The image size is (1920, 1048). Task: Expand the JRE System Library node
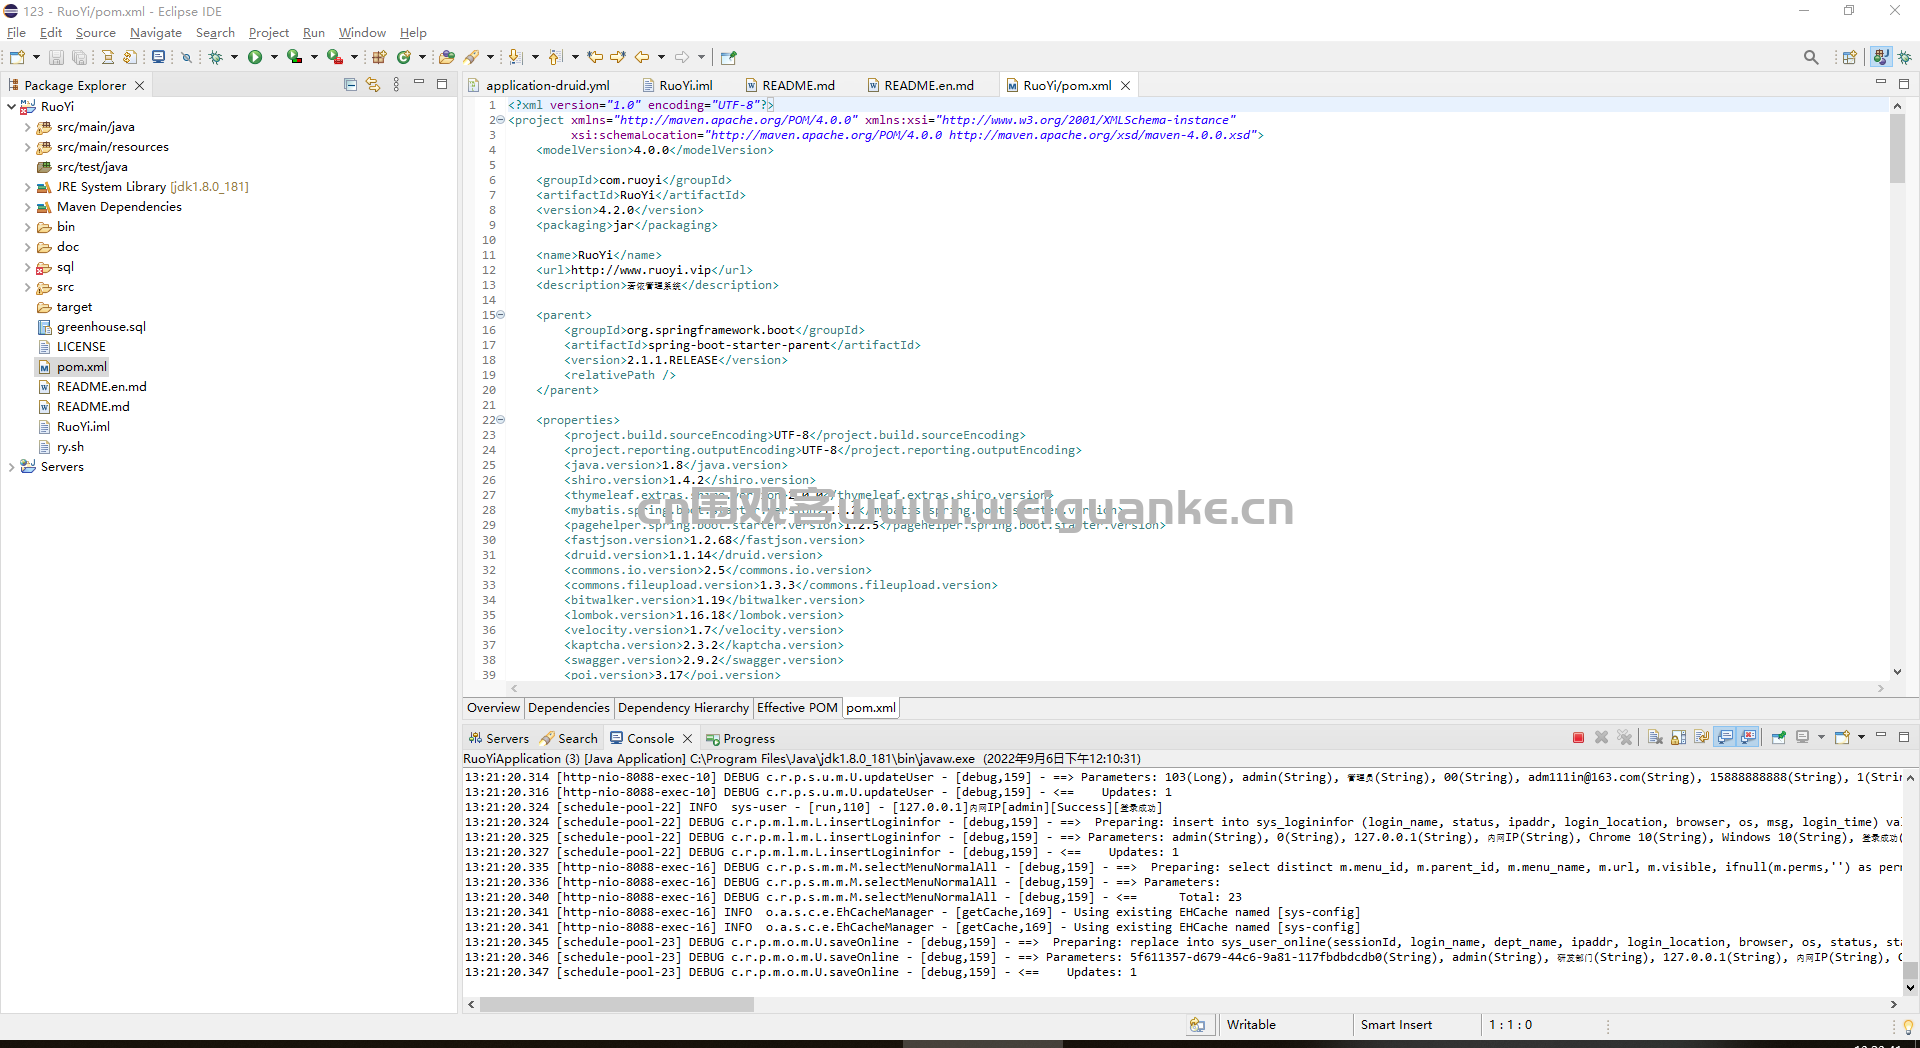pyautogui.click(x=27, y=187)
